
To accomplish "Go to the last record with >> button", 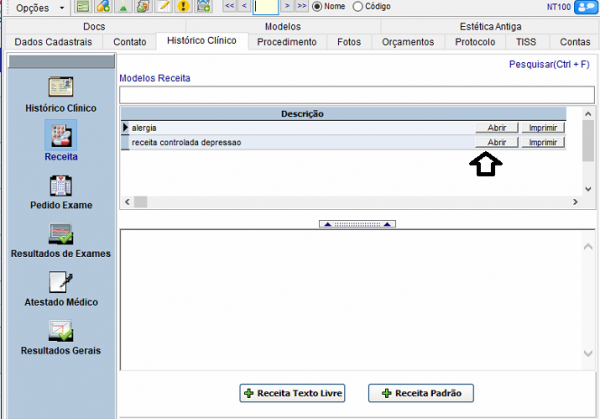I will [302, 7].
